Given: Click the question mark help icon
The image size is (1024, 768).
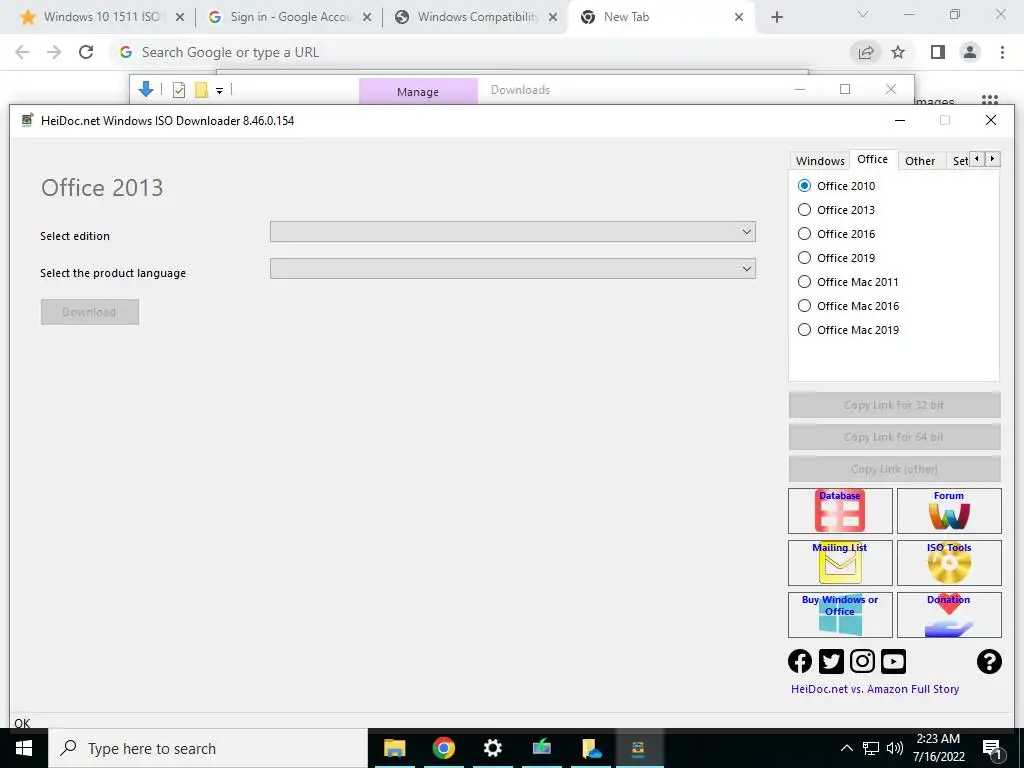Looking at the screenshot, I should click(989, 661).
